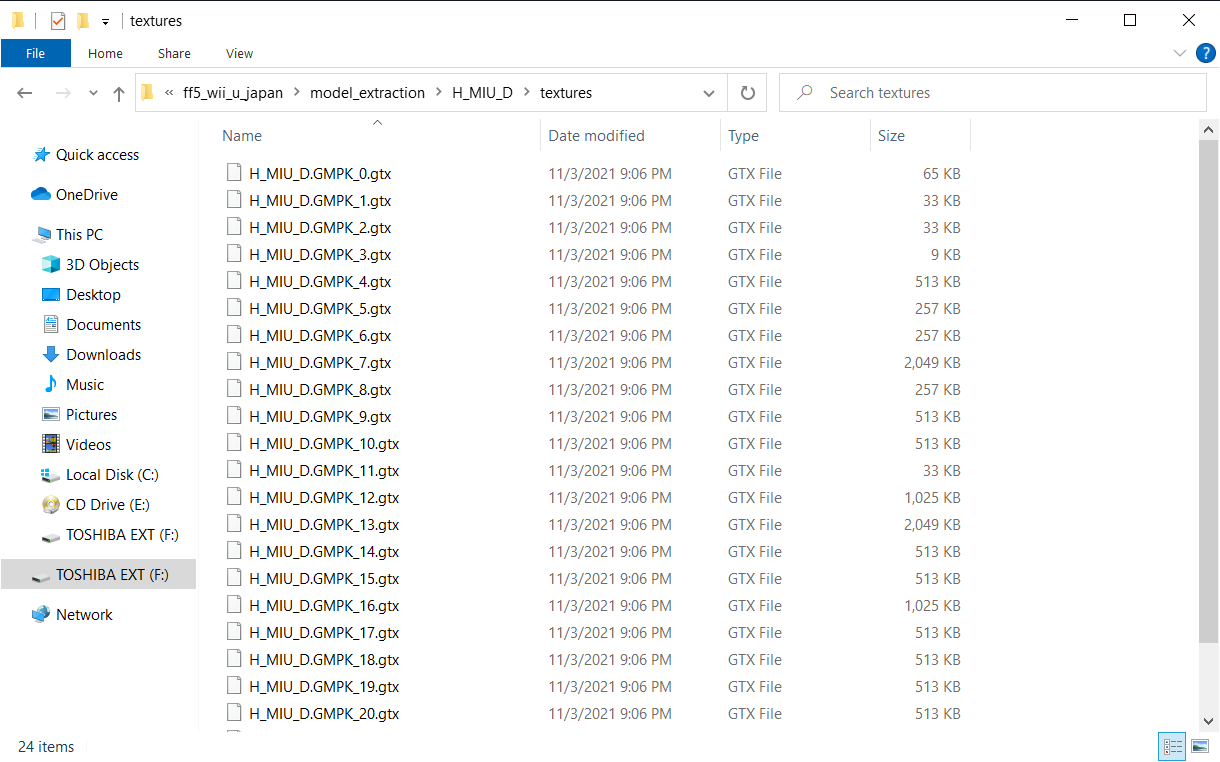Click New folder icon in title bar

click(x=83, y=20)
